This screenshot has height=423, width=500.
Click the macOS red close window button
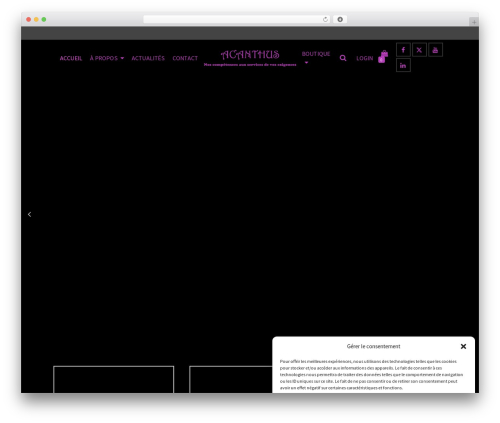click(29, 19)
